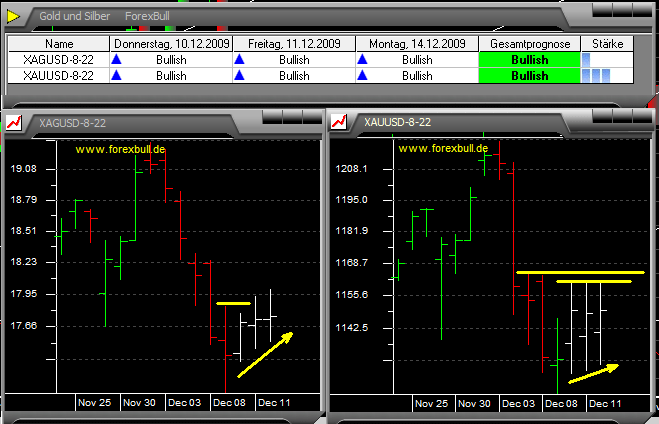Click blue bullish arrow for XAUUSD Freitag

(x=240, y=76)
